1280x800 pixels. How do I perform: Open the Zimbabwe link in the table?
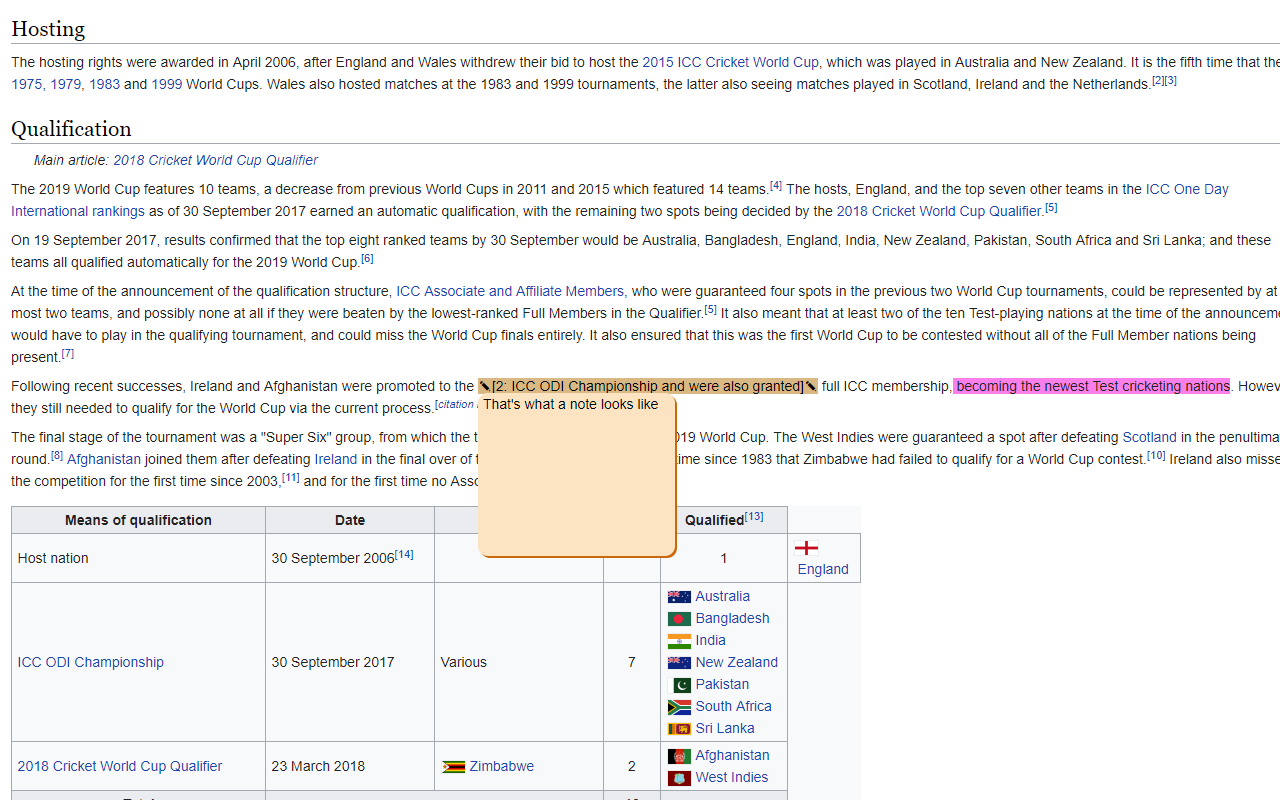click(x=502, y=766)
